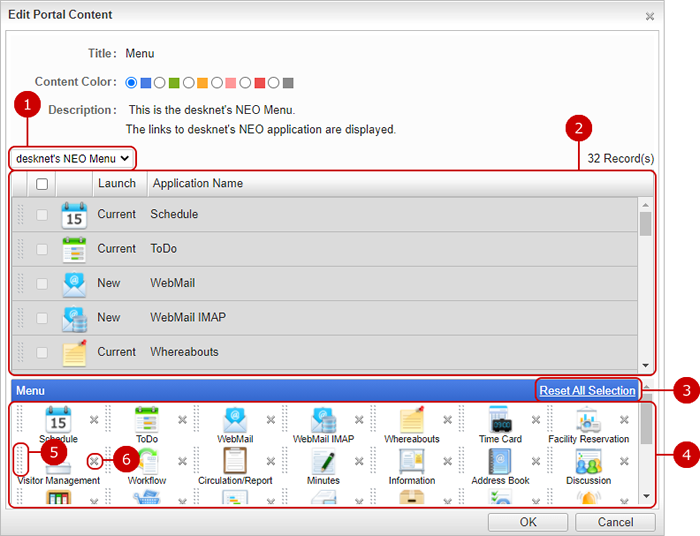Remove Whereabouts from menu with its X
This screenshot has height=536, width=700.
447,420
